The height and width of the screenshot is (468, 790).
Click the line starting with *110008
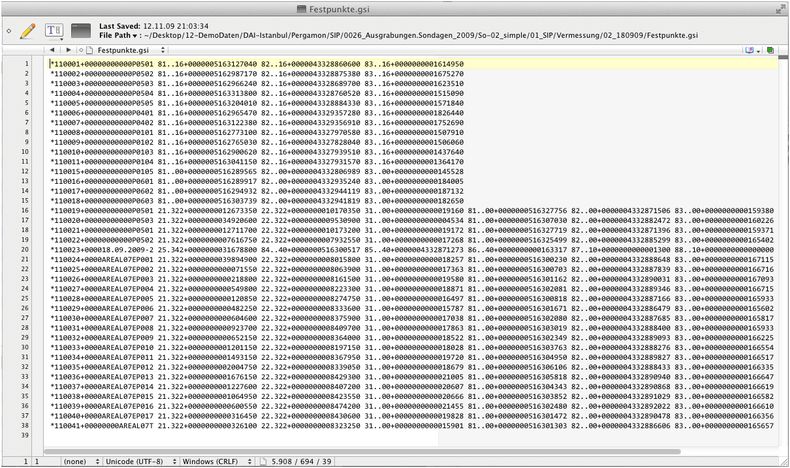pyautogui.click(x=256, y=132)
